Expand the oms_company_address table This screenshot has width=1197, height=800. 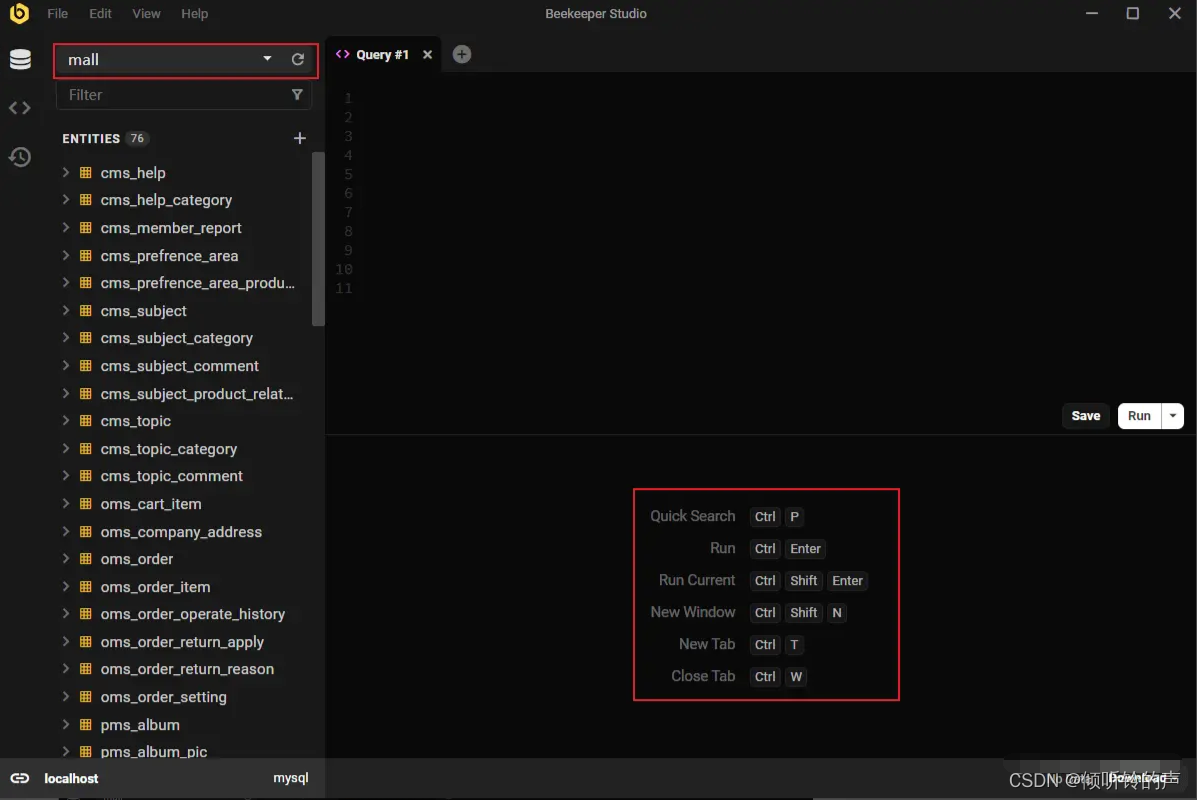(x=66, y=531)
